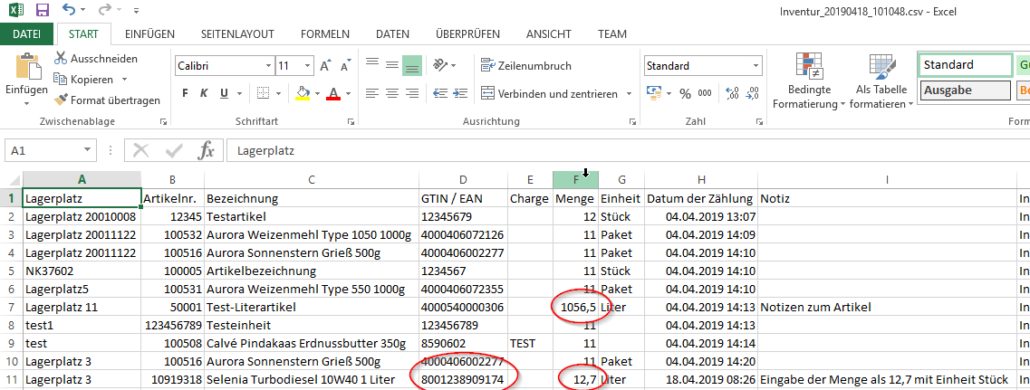Click Ausschneiden to cut
The image size is (1030, 390).
click(96, 58)
